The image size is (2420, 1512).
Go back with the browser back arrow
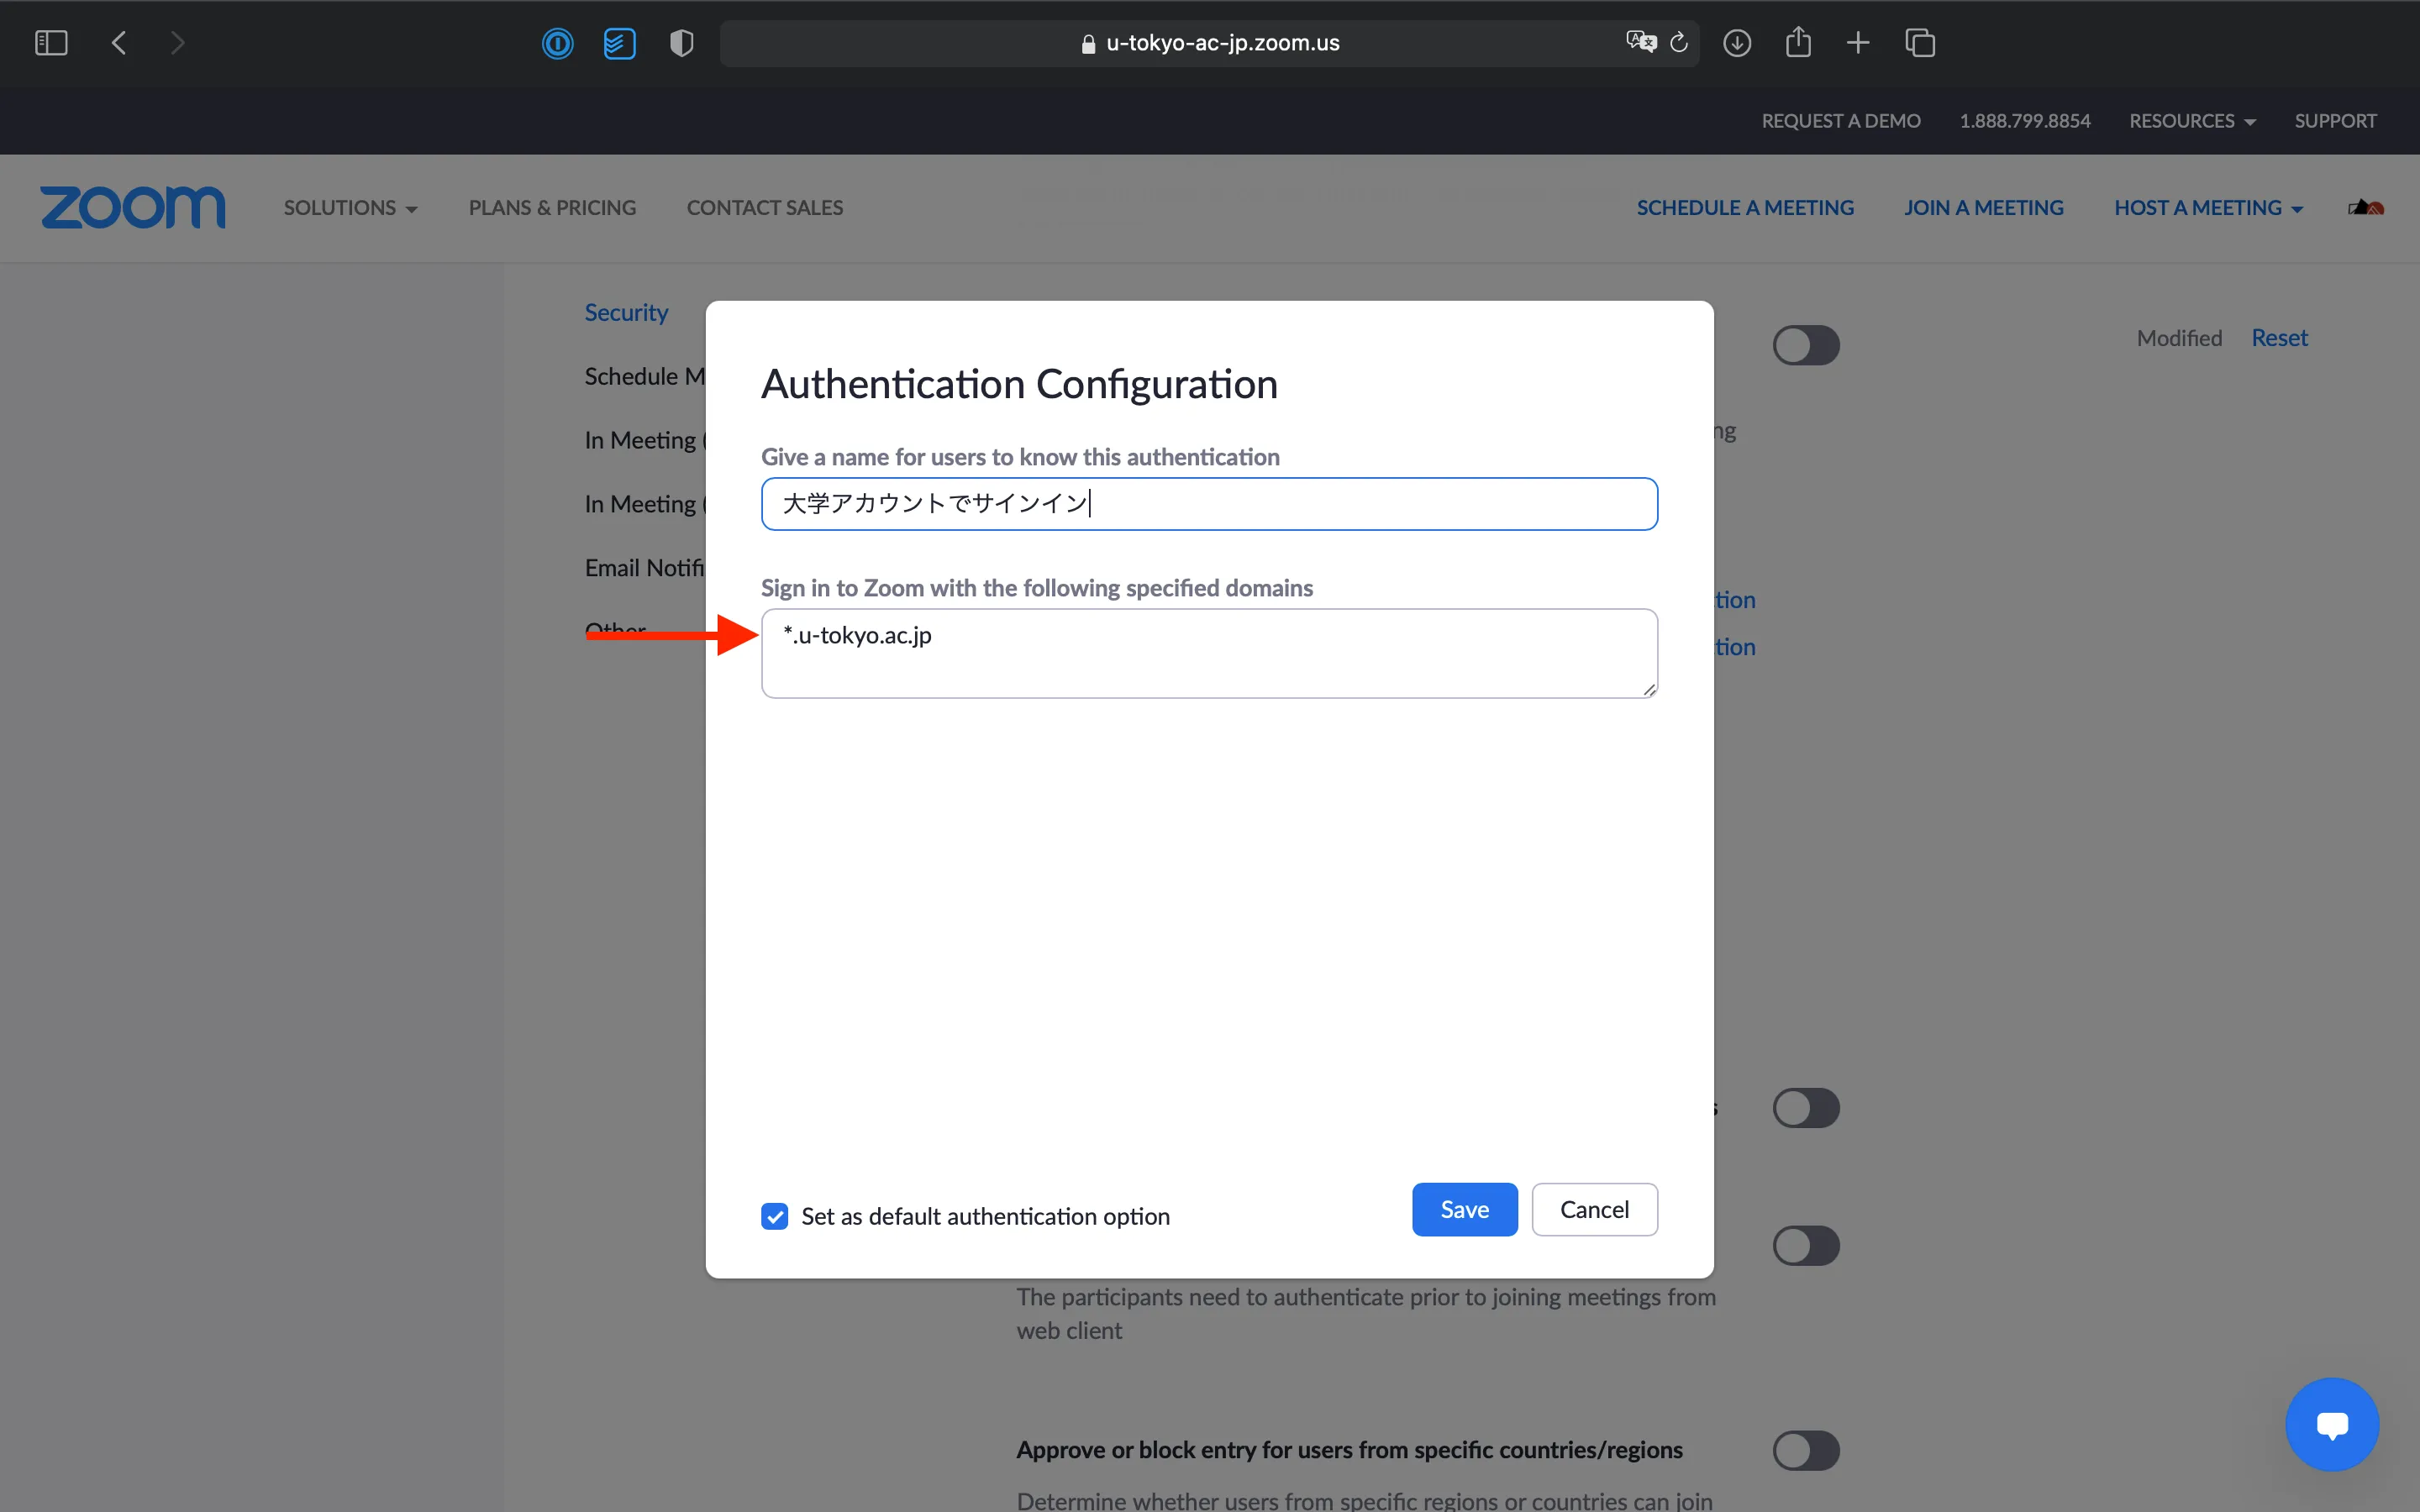[119, 43]
